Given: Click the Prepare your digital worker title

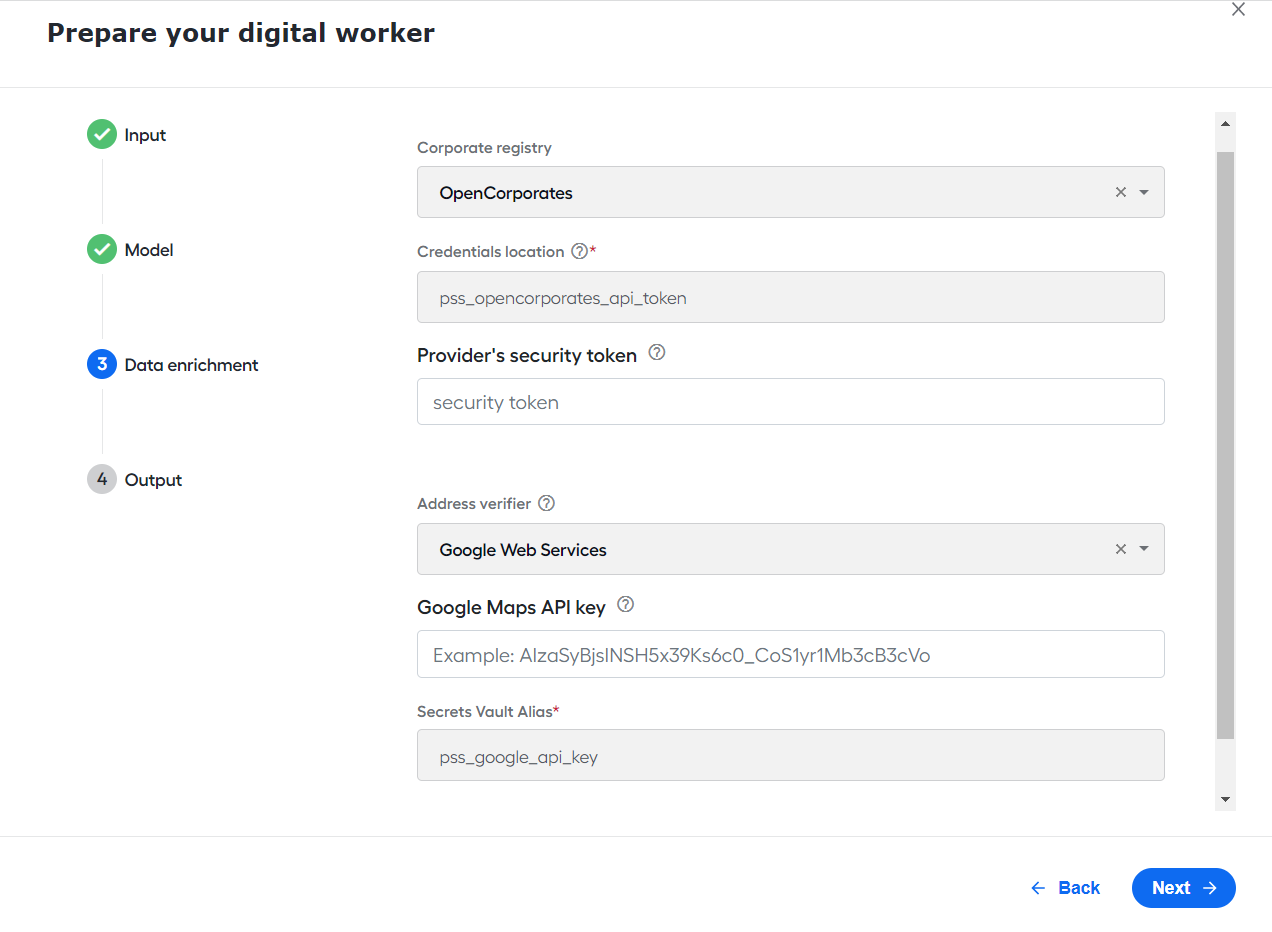Looking at the screenshot, I should tap(241, 33).
